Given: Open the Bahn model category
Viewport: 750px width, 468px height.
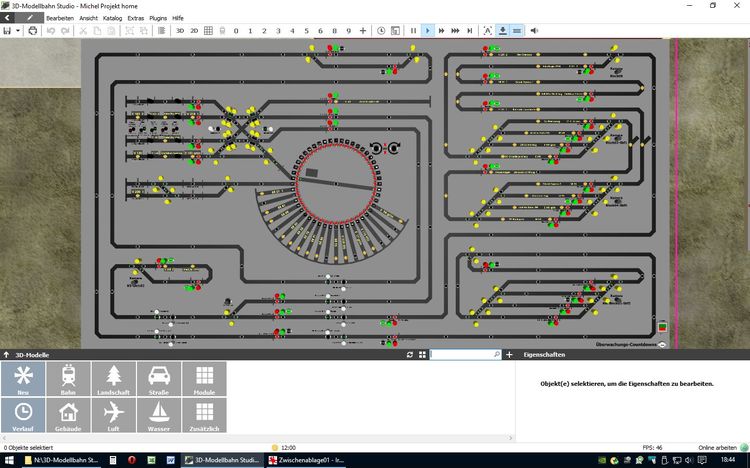Looking at the screenshot, I should click(x=68, y=379).
